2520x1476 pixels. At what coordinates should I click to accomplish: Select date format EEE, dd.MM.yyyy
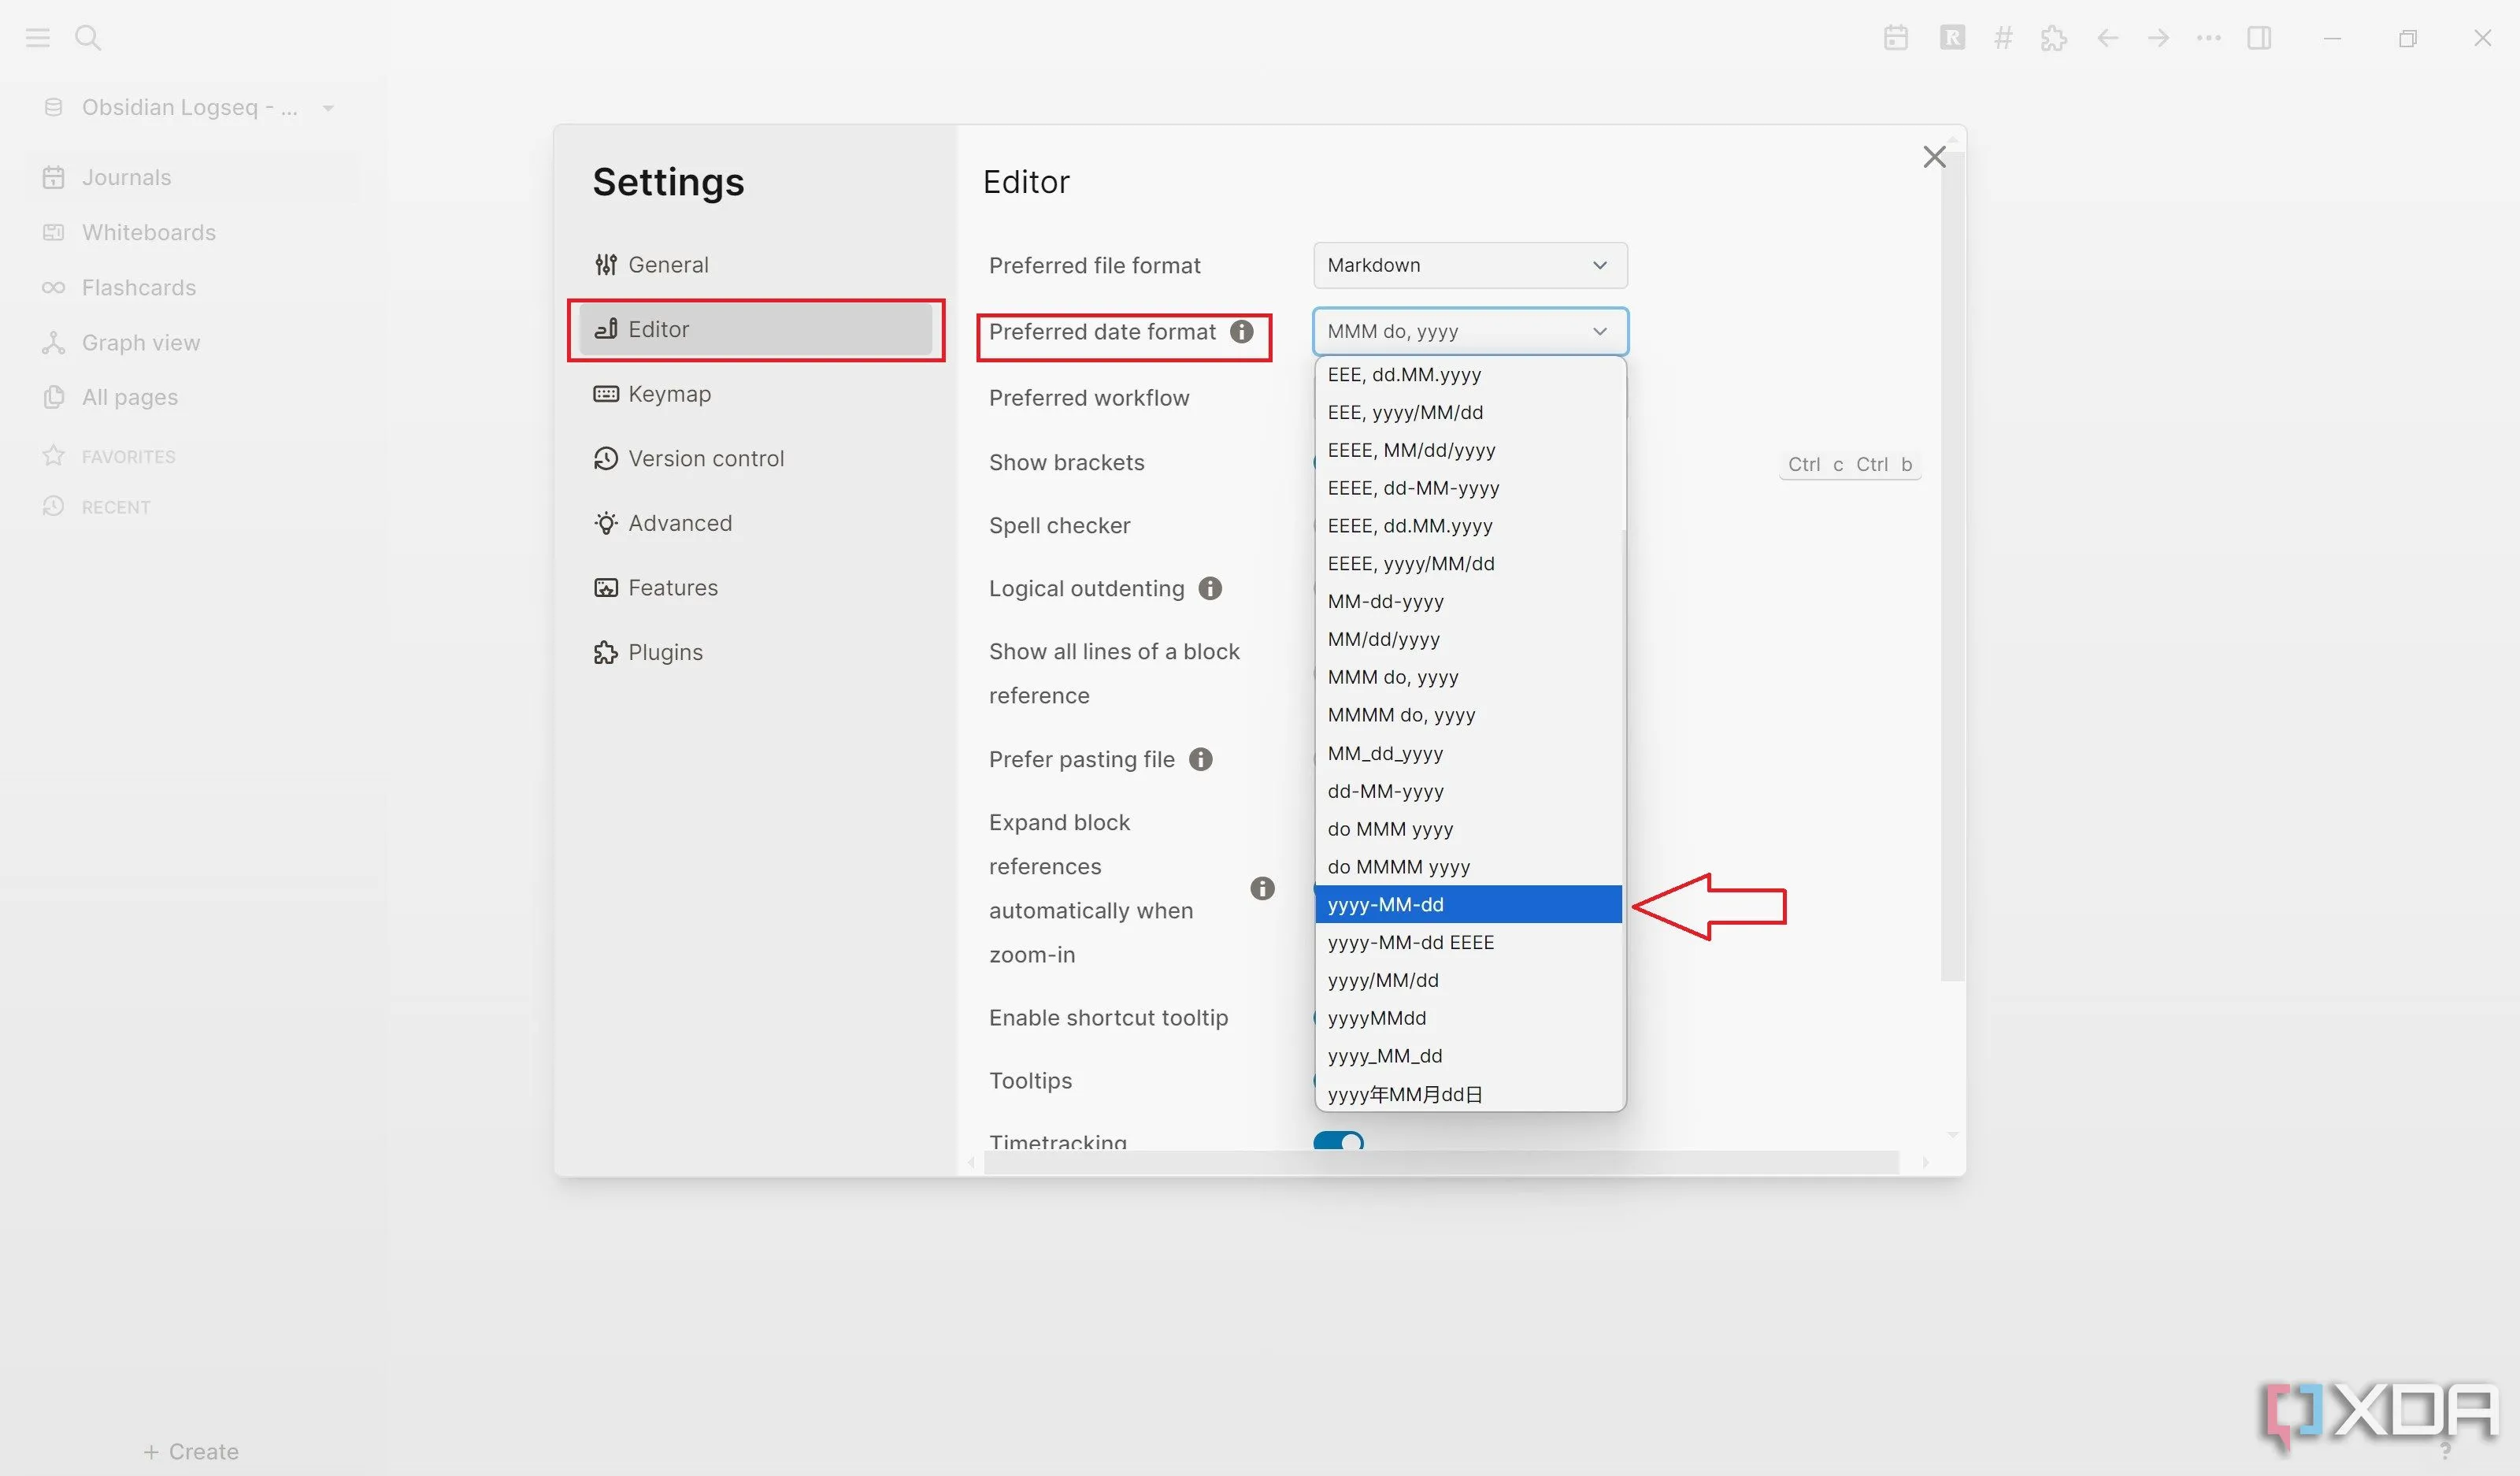point(1468,375)
